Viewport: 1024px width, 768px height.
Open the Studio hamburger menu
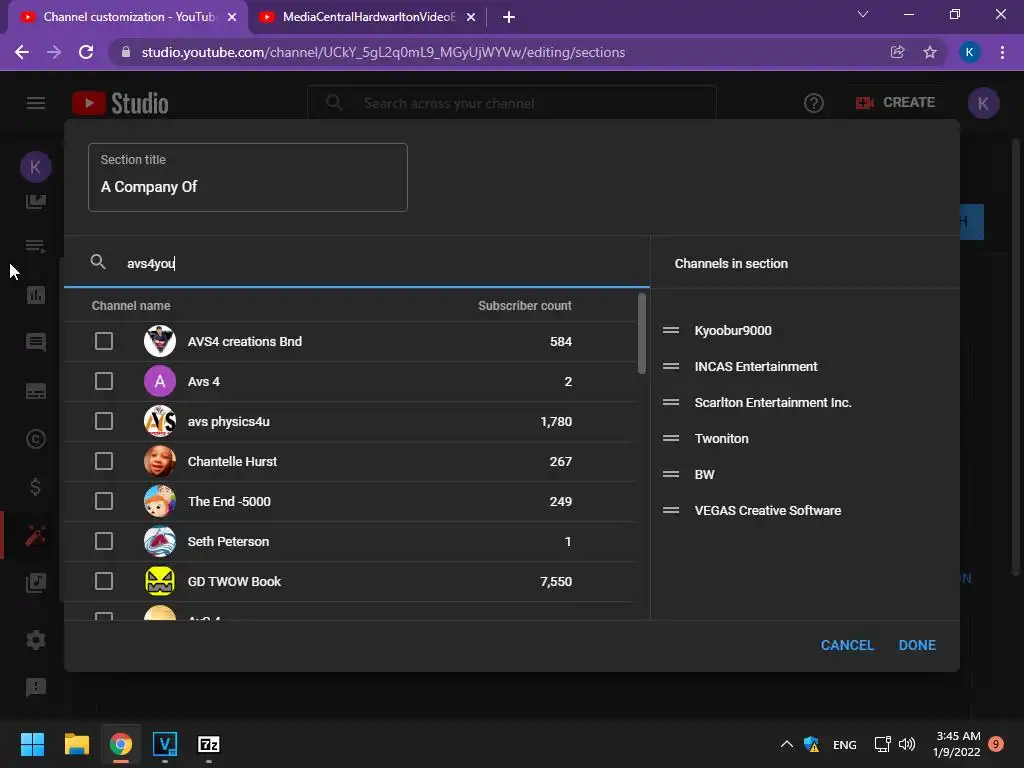click(x=36, y=103)
